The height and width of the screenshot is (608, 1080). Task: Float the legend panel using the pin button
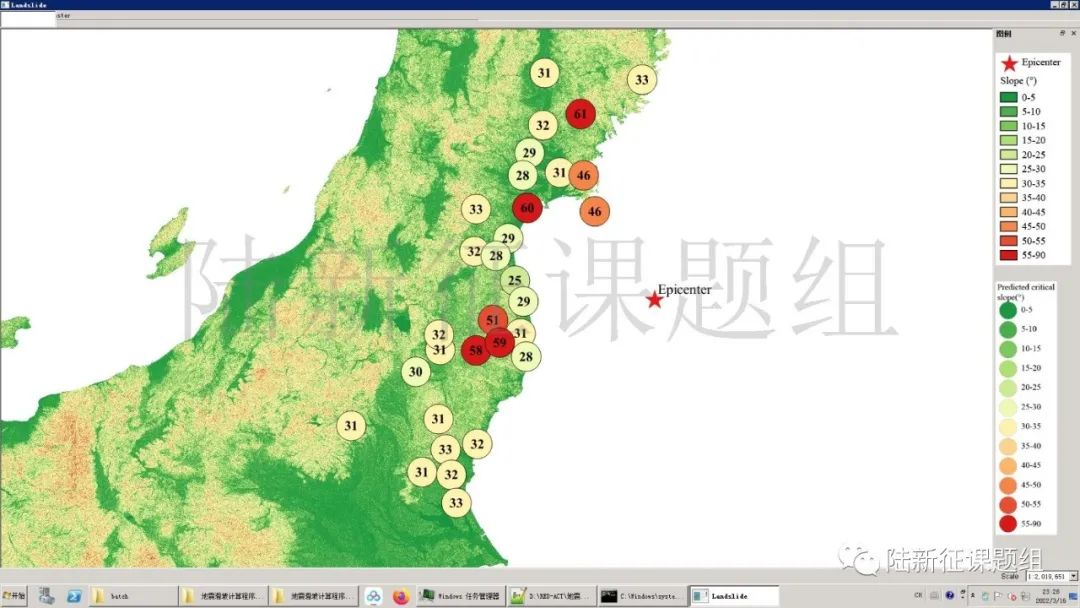[x=1062, y=34]
